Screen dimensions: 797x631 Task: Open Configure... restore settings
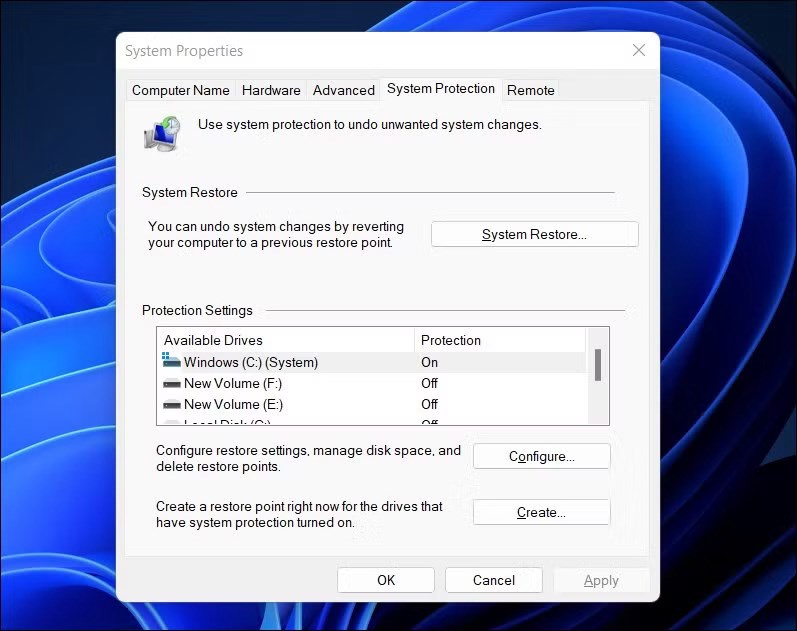pos(542,456)
